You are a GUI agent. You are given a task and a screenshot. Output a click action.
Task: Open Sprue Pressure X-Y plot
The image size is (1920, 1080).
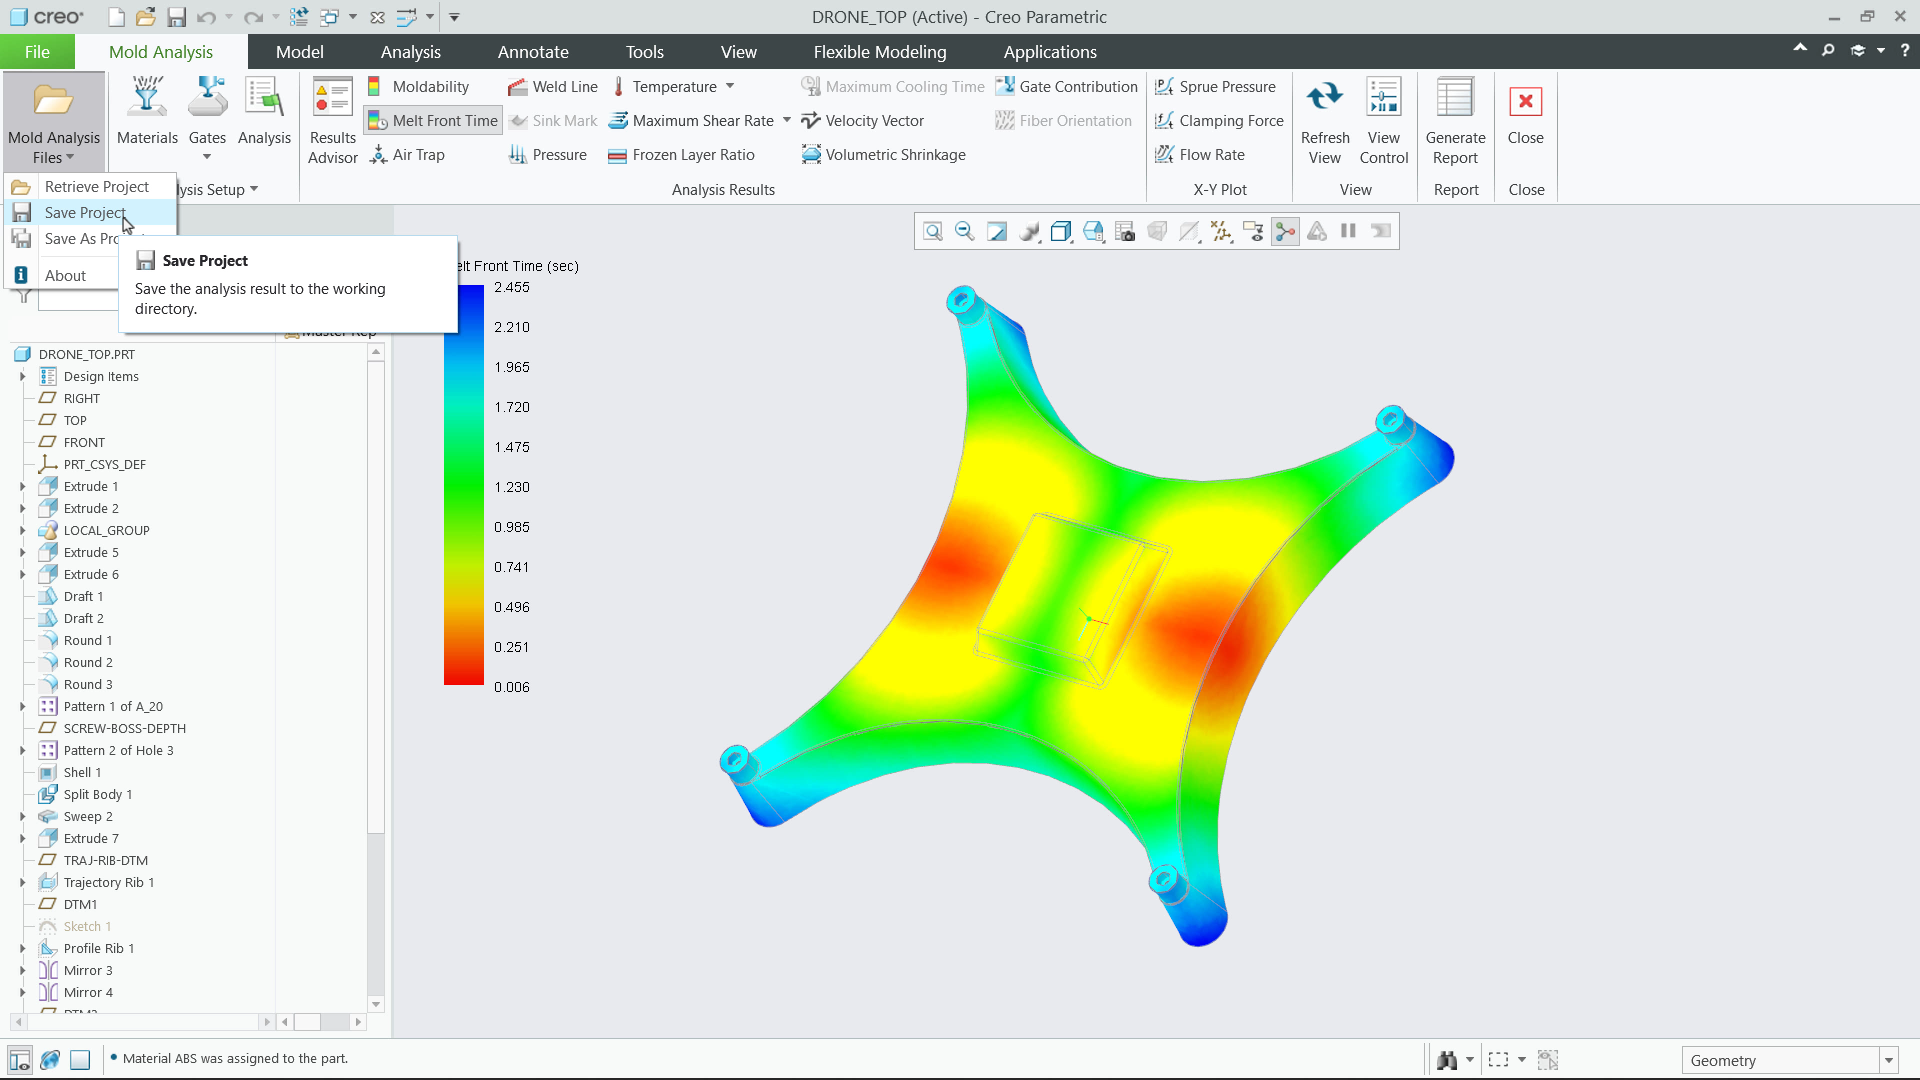coord(1215,87)
